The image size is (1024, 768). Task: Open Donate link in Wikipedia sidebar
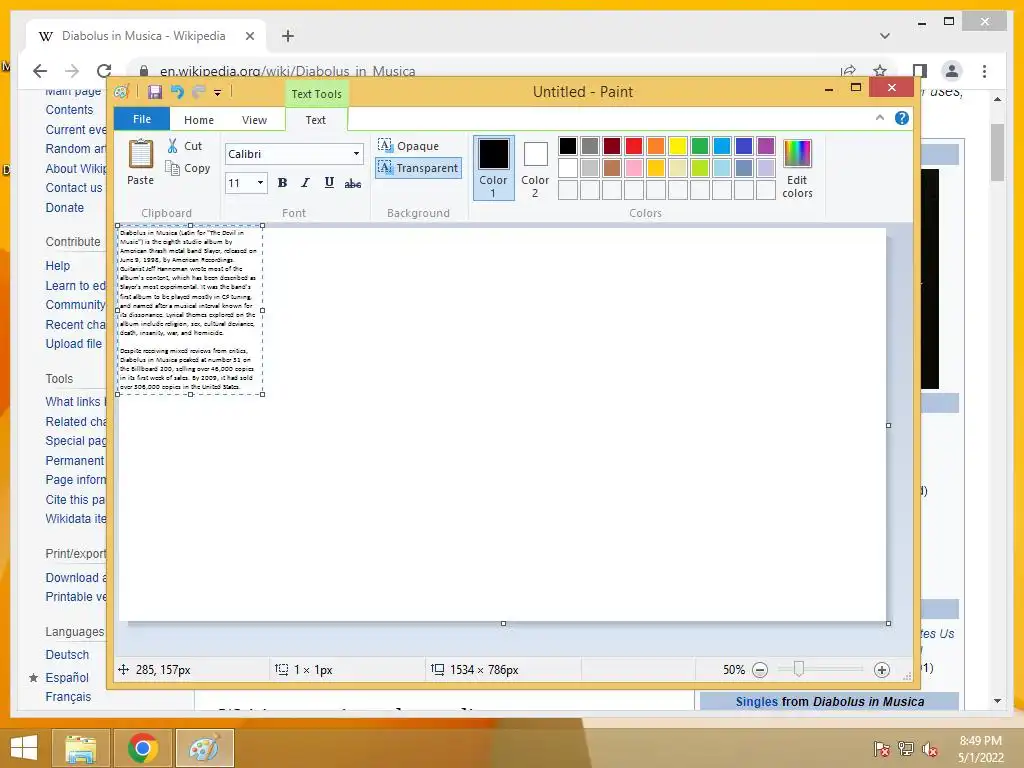(65, 208)
